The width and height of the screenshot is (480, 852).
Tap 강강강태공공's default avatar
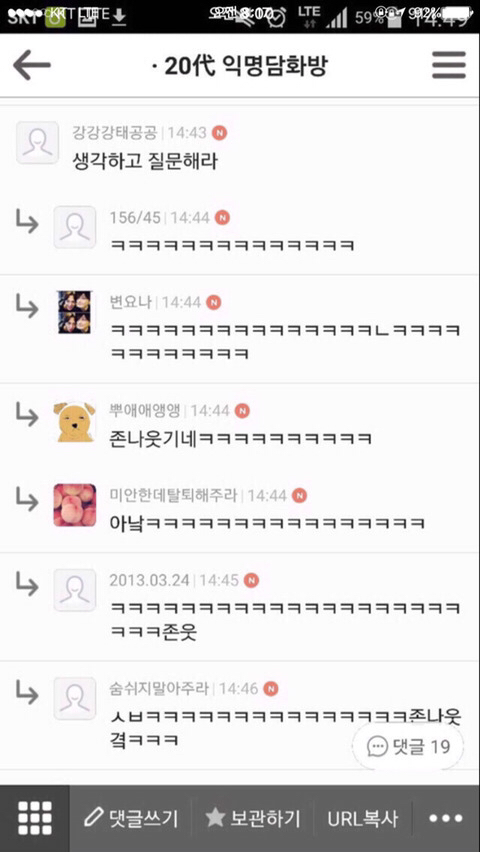click(37, 142)
